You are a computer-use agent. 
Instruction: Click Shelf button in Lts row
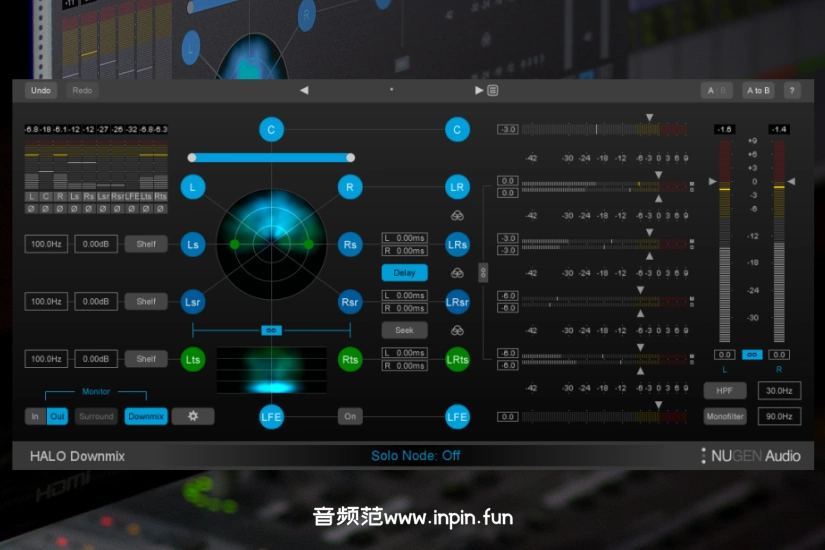point(146,359)
